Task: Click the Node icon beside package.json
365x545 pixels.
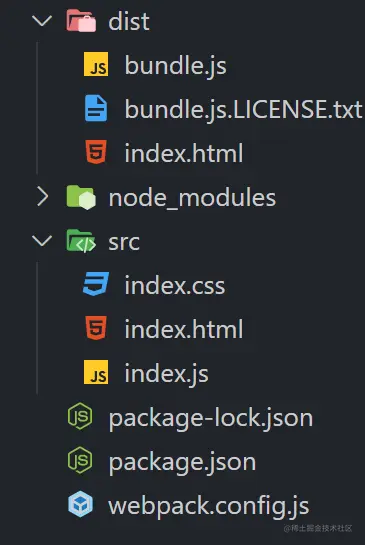Action: 80,460
